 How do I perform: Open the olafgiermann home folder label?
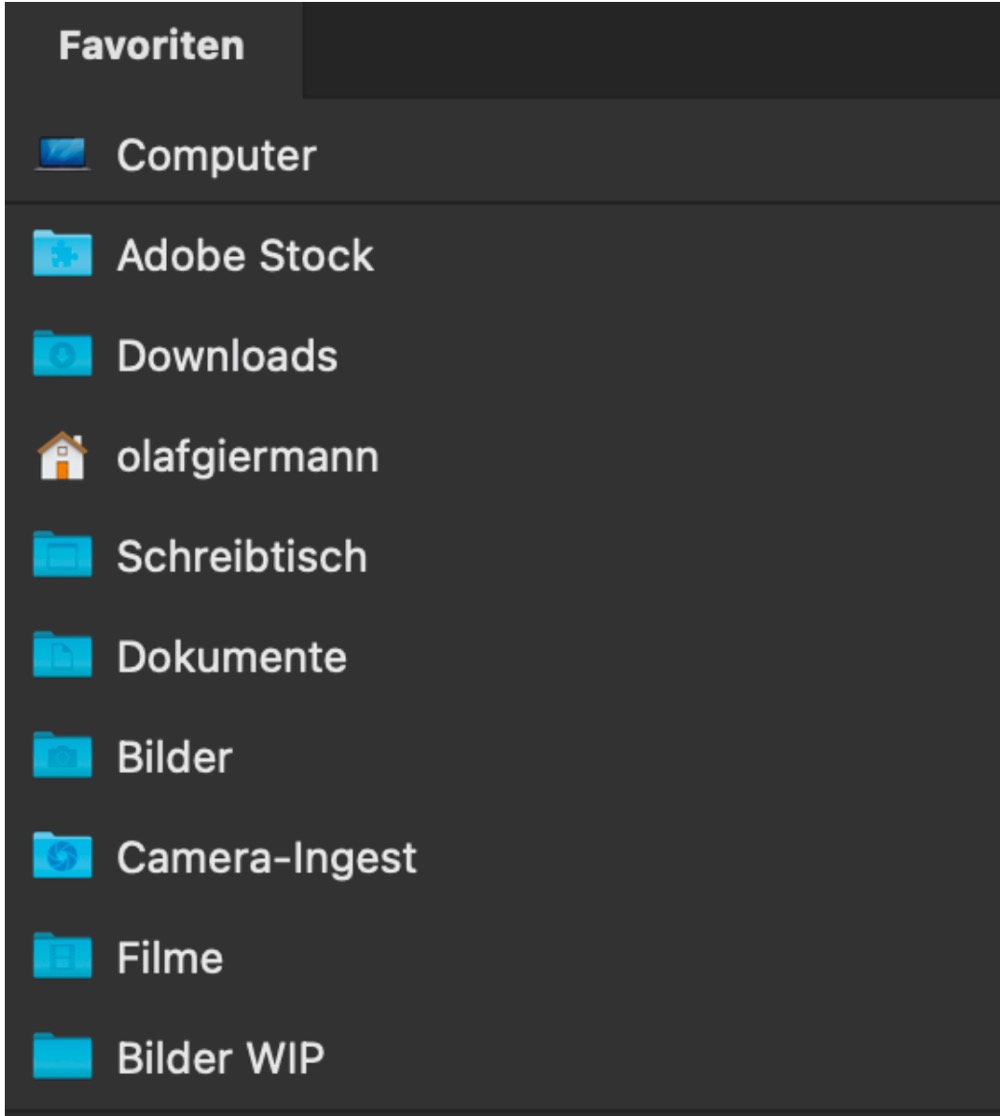point(248,457)
